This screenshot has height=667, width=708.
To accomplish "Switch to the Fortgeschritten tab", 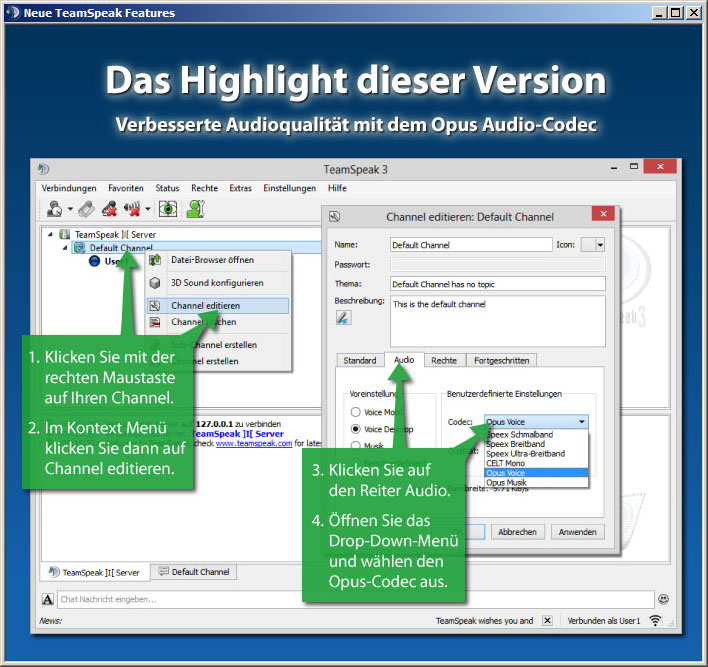I will (x=501, y=360).
